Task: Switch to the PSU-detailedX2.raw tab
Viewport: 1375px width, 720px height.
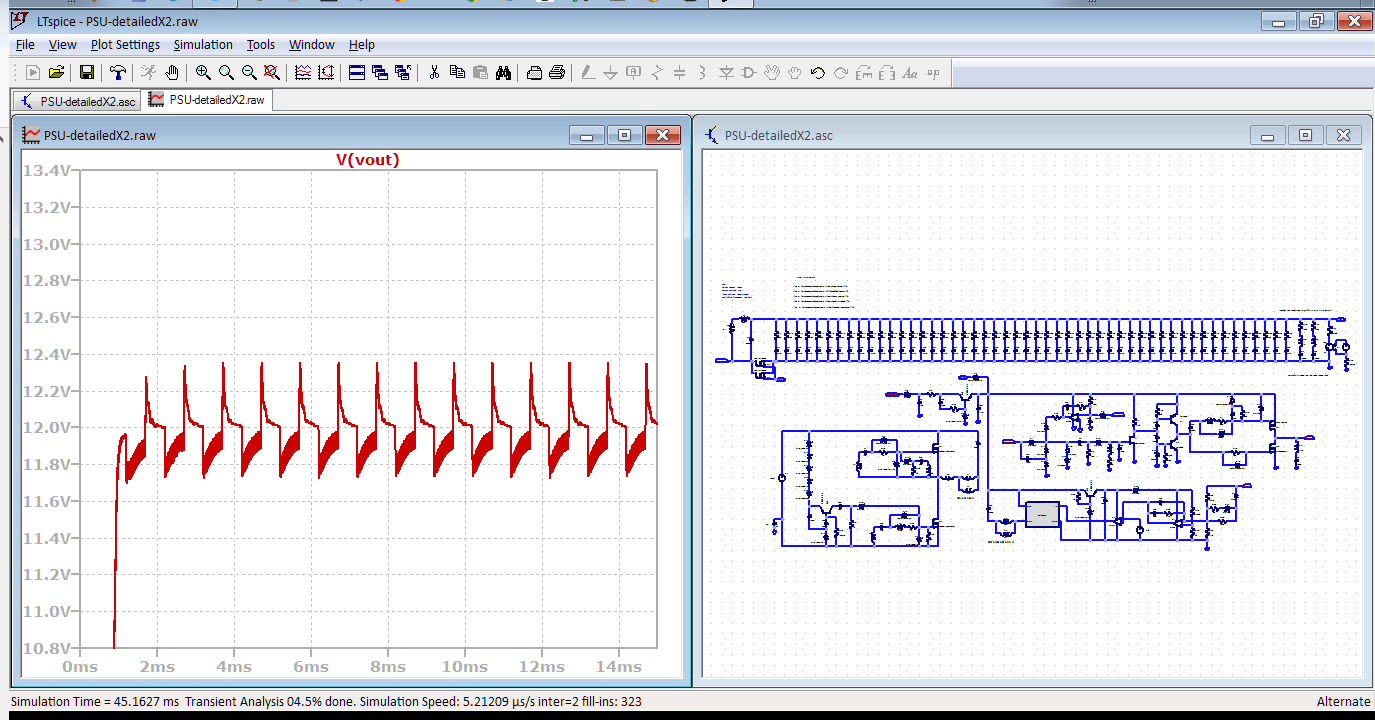Action: (x=207, y=100)
